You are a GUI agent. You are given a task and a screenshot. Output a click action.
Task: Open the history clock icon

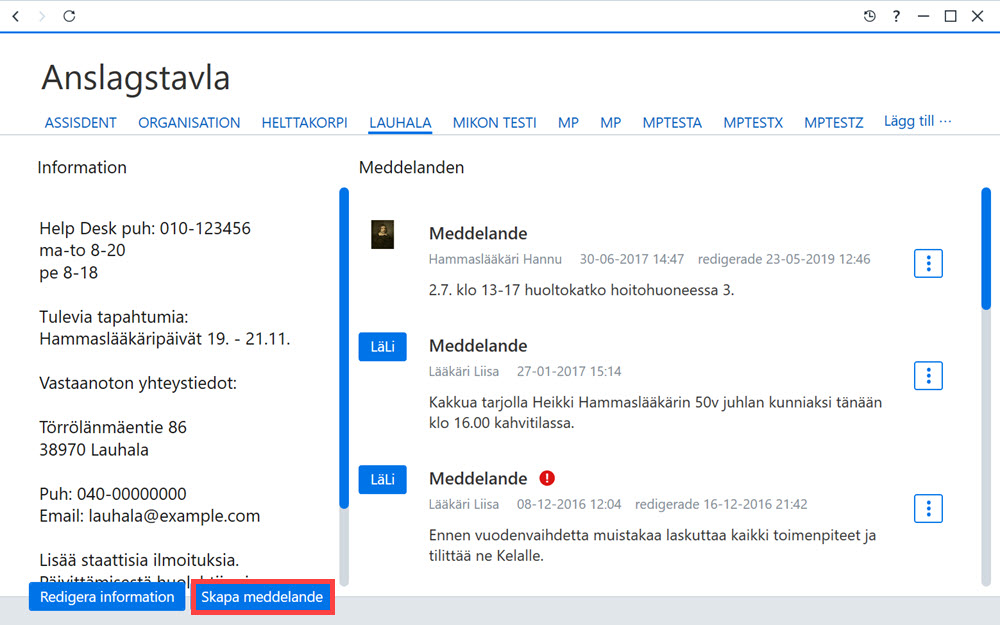[869, 16]
